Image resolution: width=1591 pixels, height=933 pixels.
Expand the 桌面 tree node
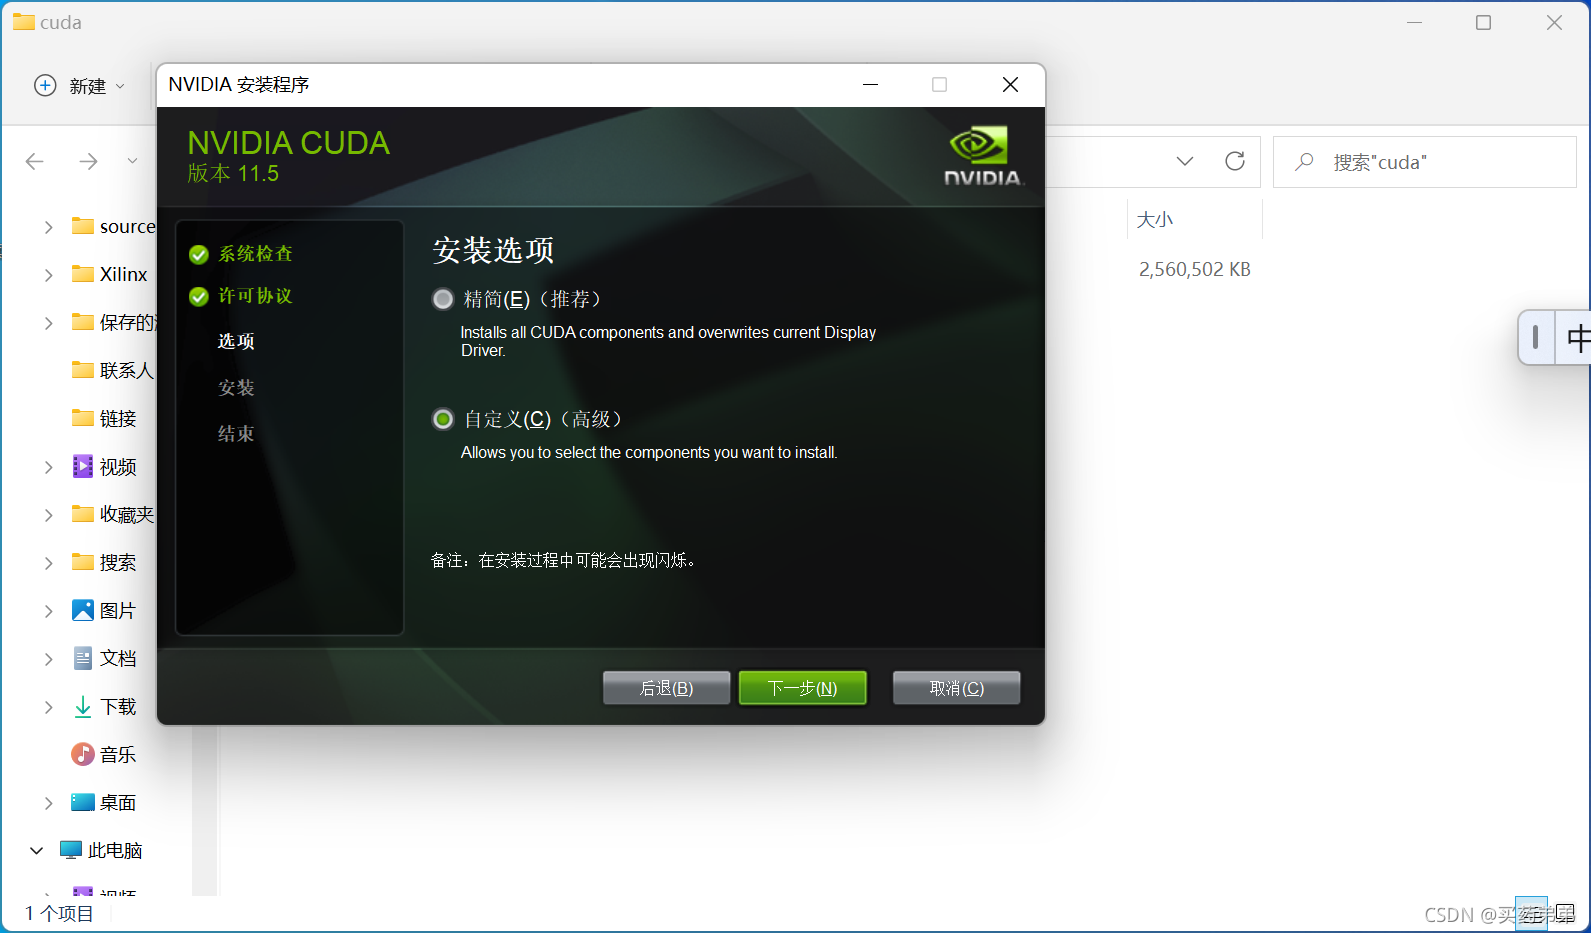tap(48, 803)
